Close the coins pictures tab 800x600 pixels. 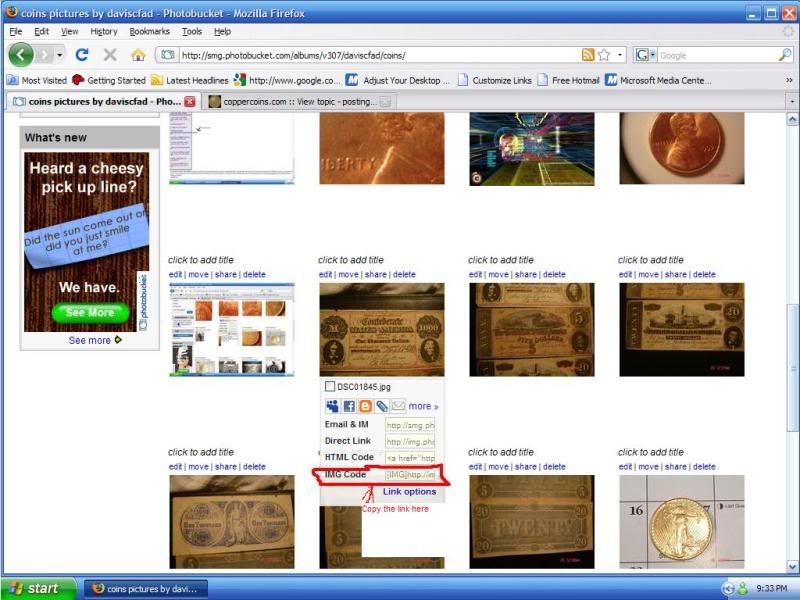click(190, 102)
